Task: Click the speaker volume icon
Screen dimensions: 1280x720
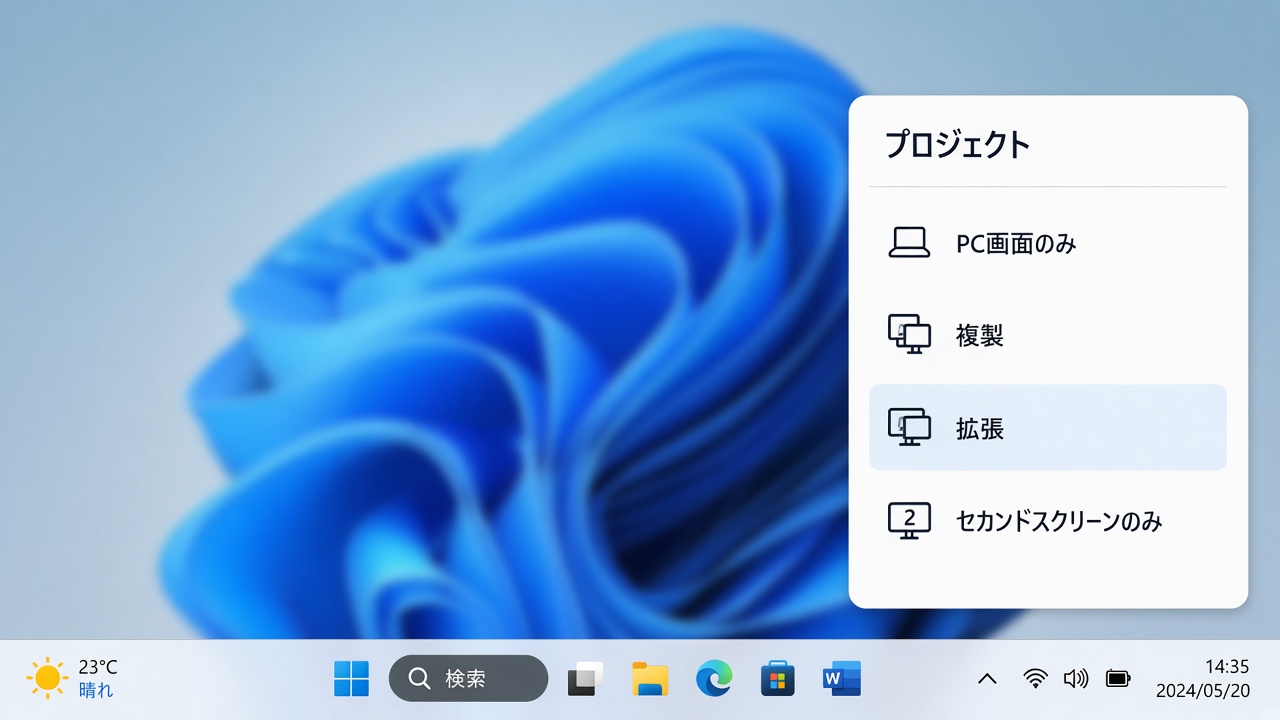Action: (1076, 679)
